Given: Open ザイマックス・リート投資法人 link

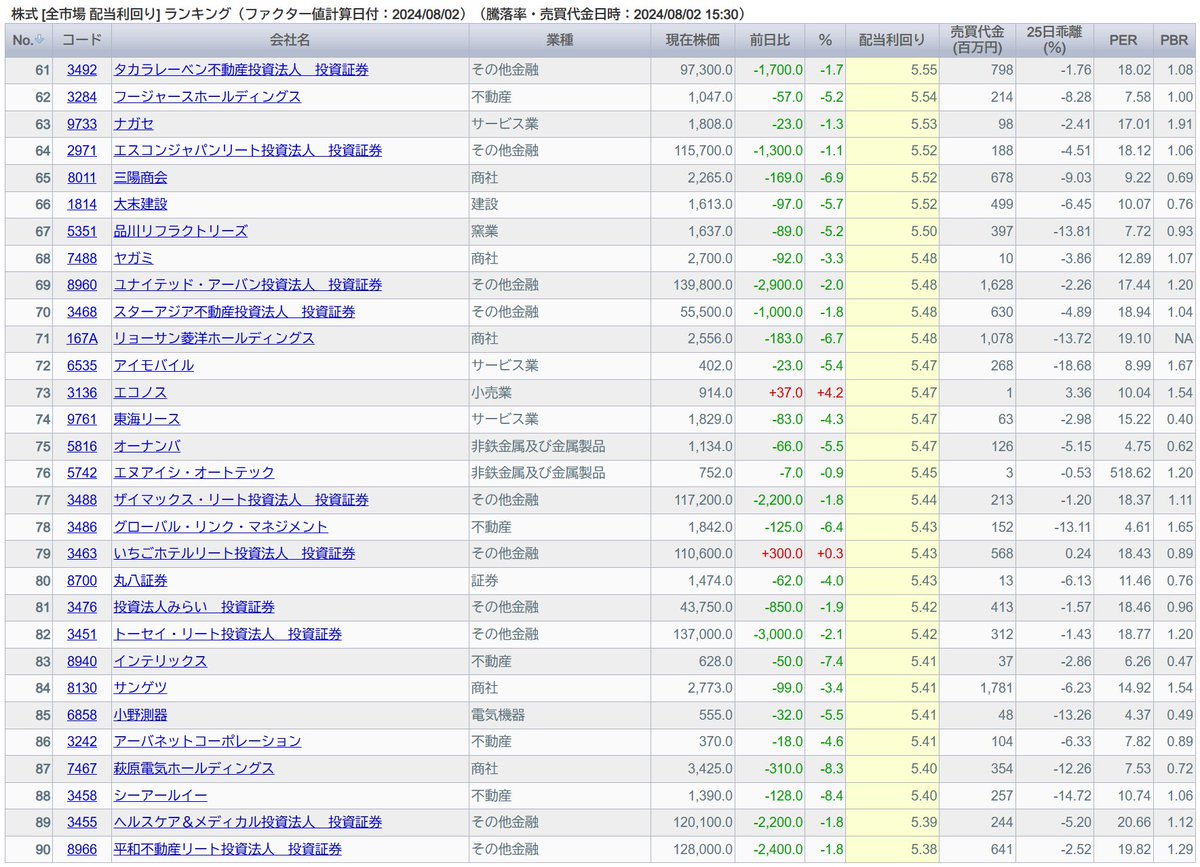Looking at the screenshot, I should [x=241, y=499].
